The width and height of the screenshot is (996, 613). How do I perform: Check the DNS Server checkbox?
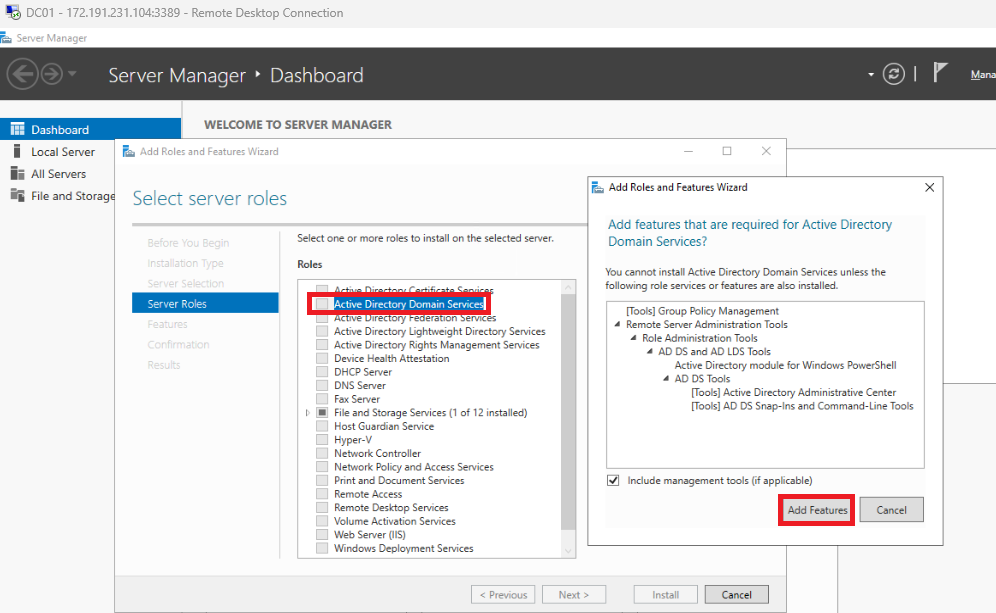(322, 385)
